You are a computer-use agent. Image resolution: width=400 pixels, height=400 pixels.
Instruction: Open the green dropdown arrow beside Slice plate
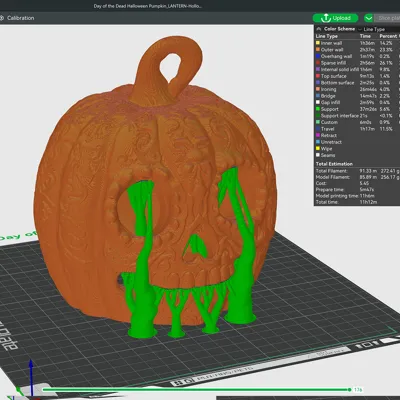[368, 18]
